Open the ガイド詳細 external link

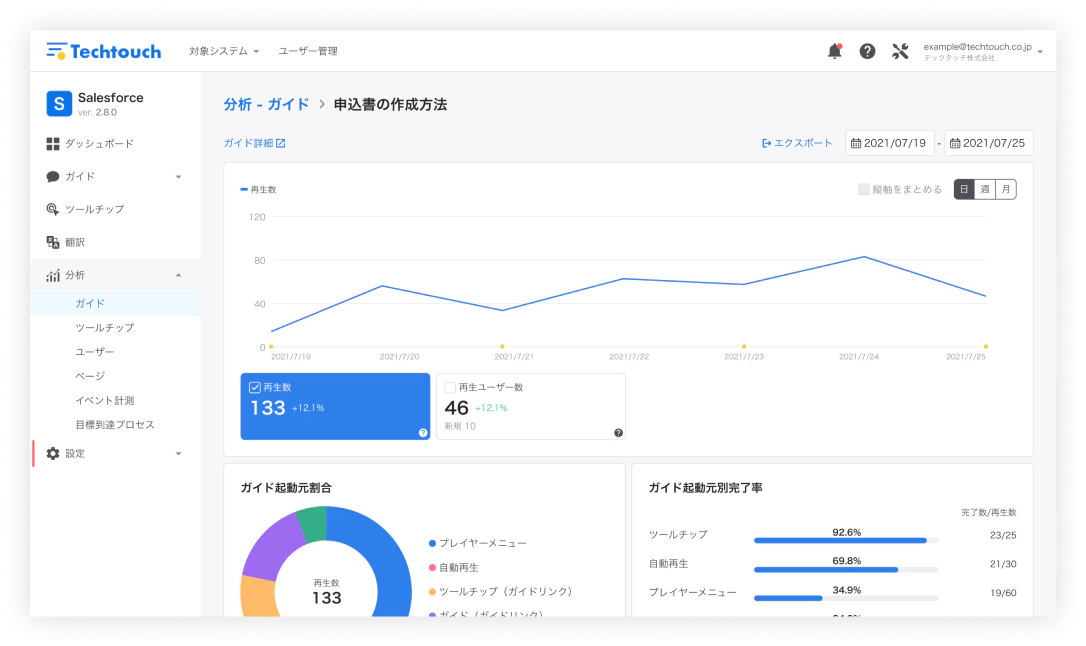(x=254, y=143)
